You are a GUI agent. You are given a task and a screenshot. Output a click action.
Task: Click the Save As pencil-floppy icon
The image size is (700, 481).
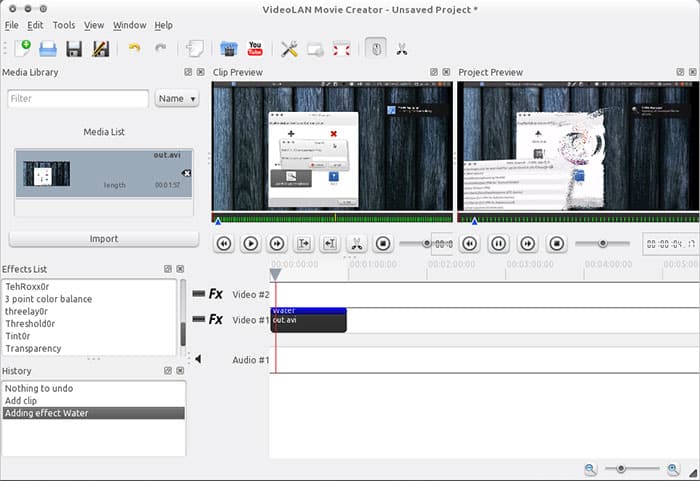(x=100, y=49)
